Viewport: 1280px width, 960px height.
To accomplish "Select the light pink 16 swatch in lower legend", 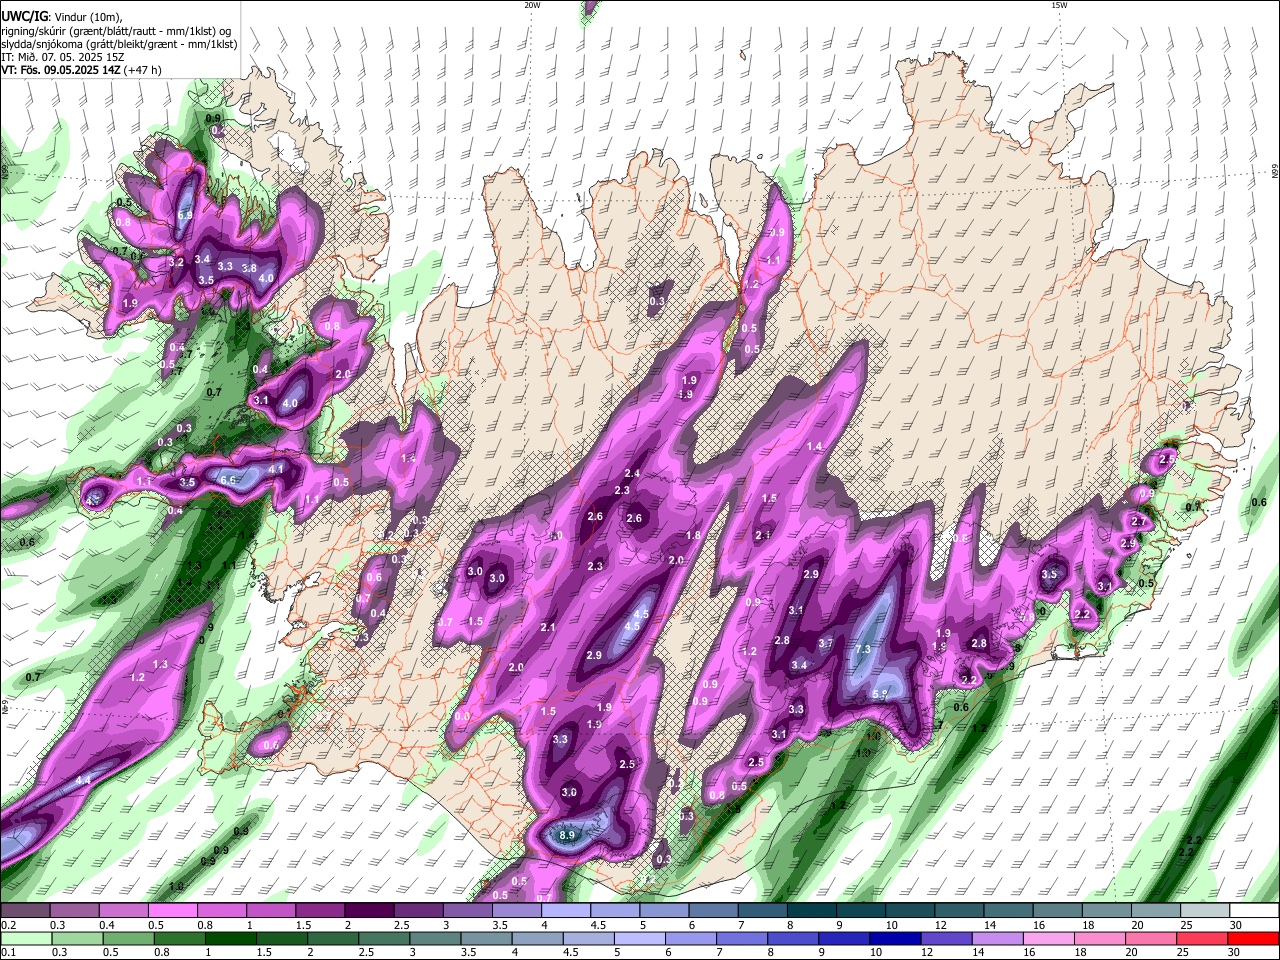I will click(1049, 938).
